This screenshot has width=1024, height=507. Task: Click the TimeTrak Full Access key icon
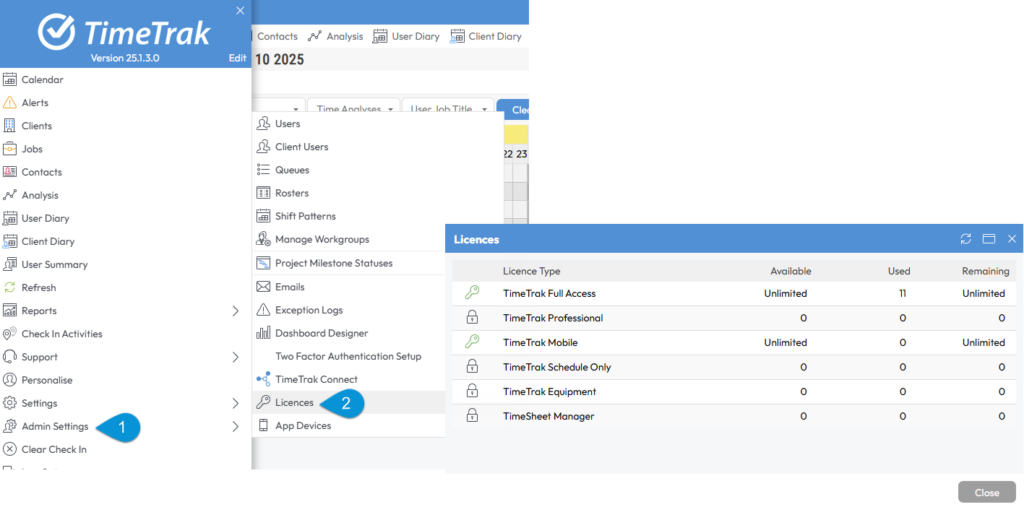click(x=472, y=293)
